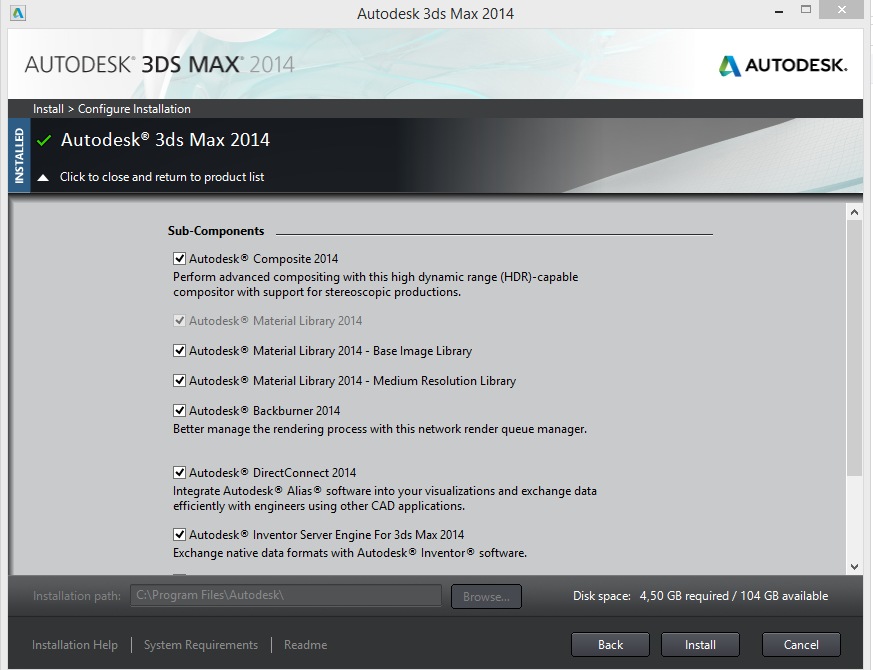Screen dimensions: 873x670
Task: Uncheck Autodesk DirectConnect 2014 checkbox
Action: click(x=179, y=473)
